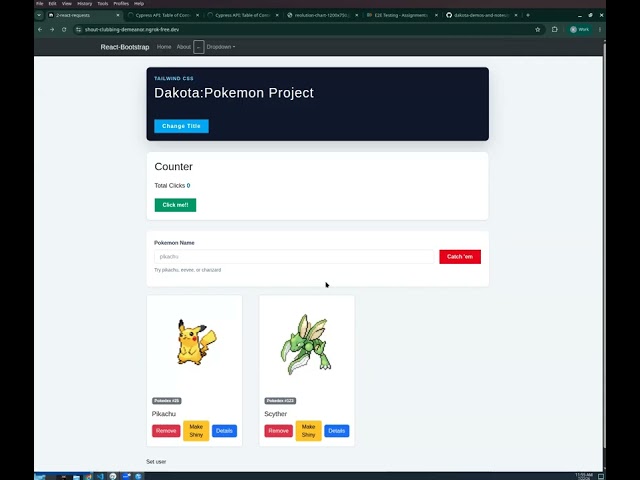Open Scyther Details

(336, 431)
